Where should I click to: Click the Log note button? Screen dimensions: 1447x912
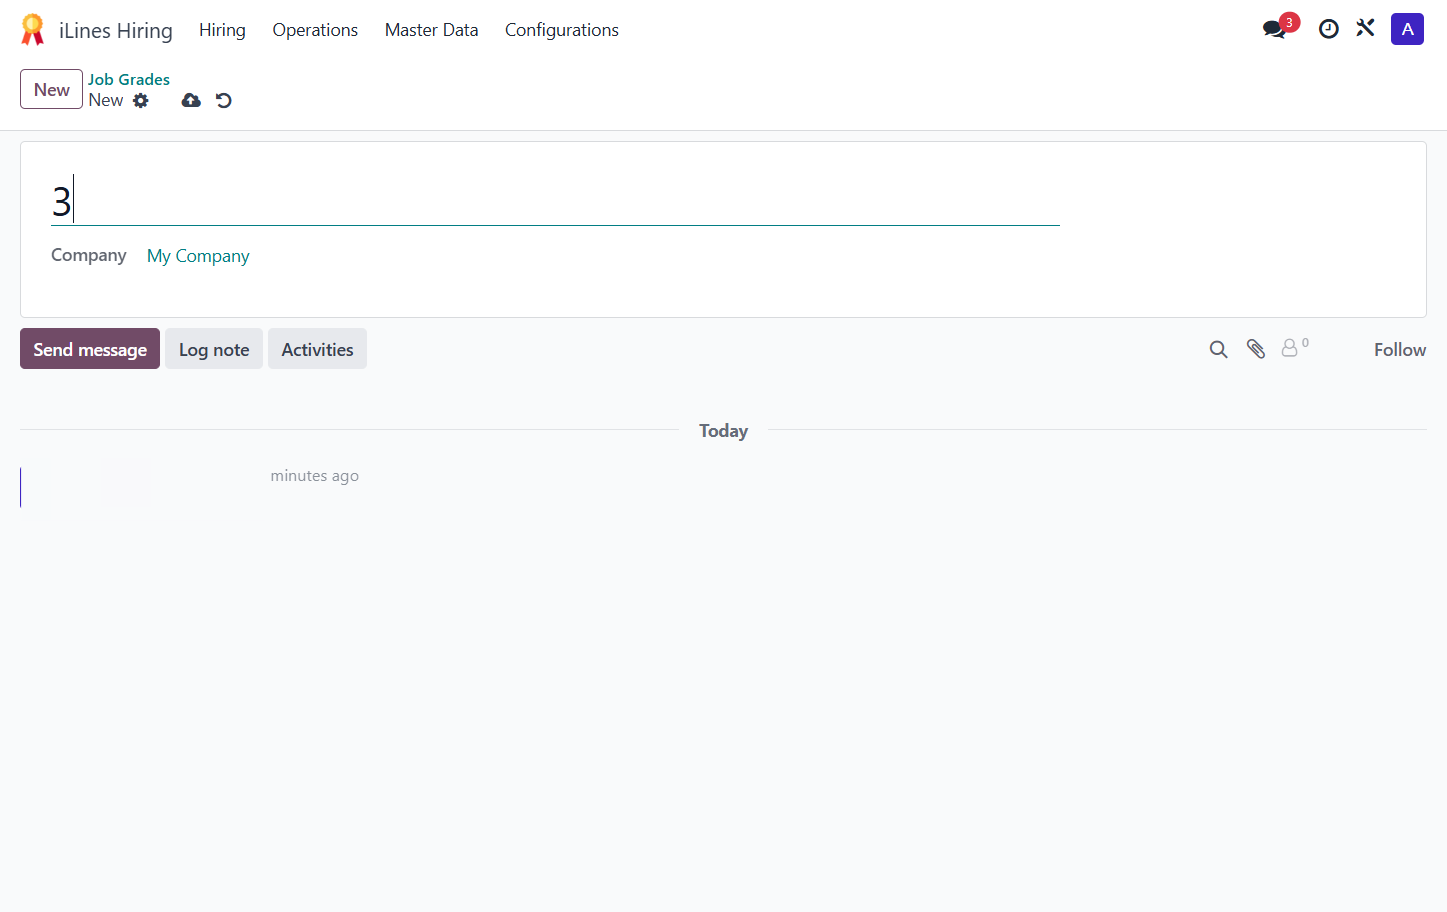(x=214, y=349)
